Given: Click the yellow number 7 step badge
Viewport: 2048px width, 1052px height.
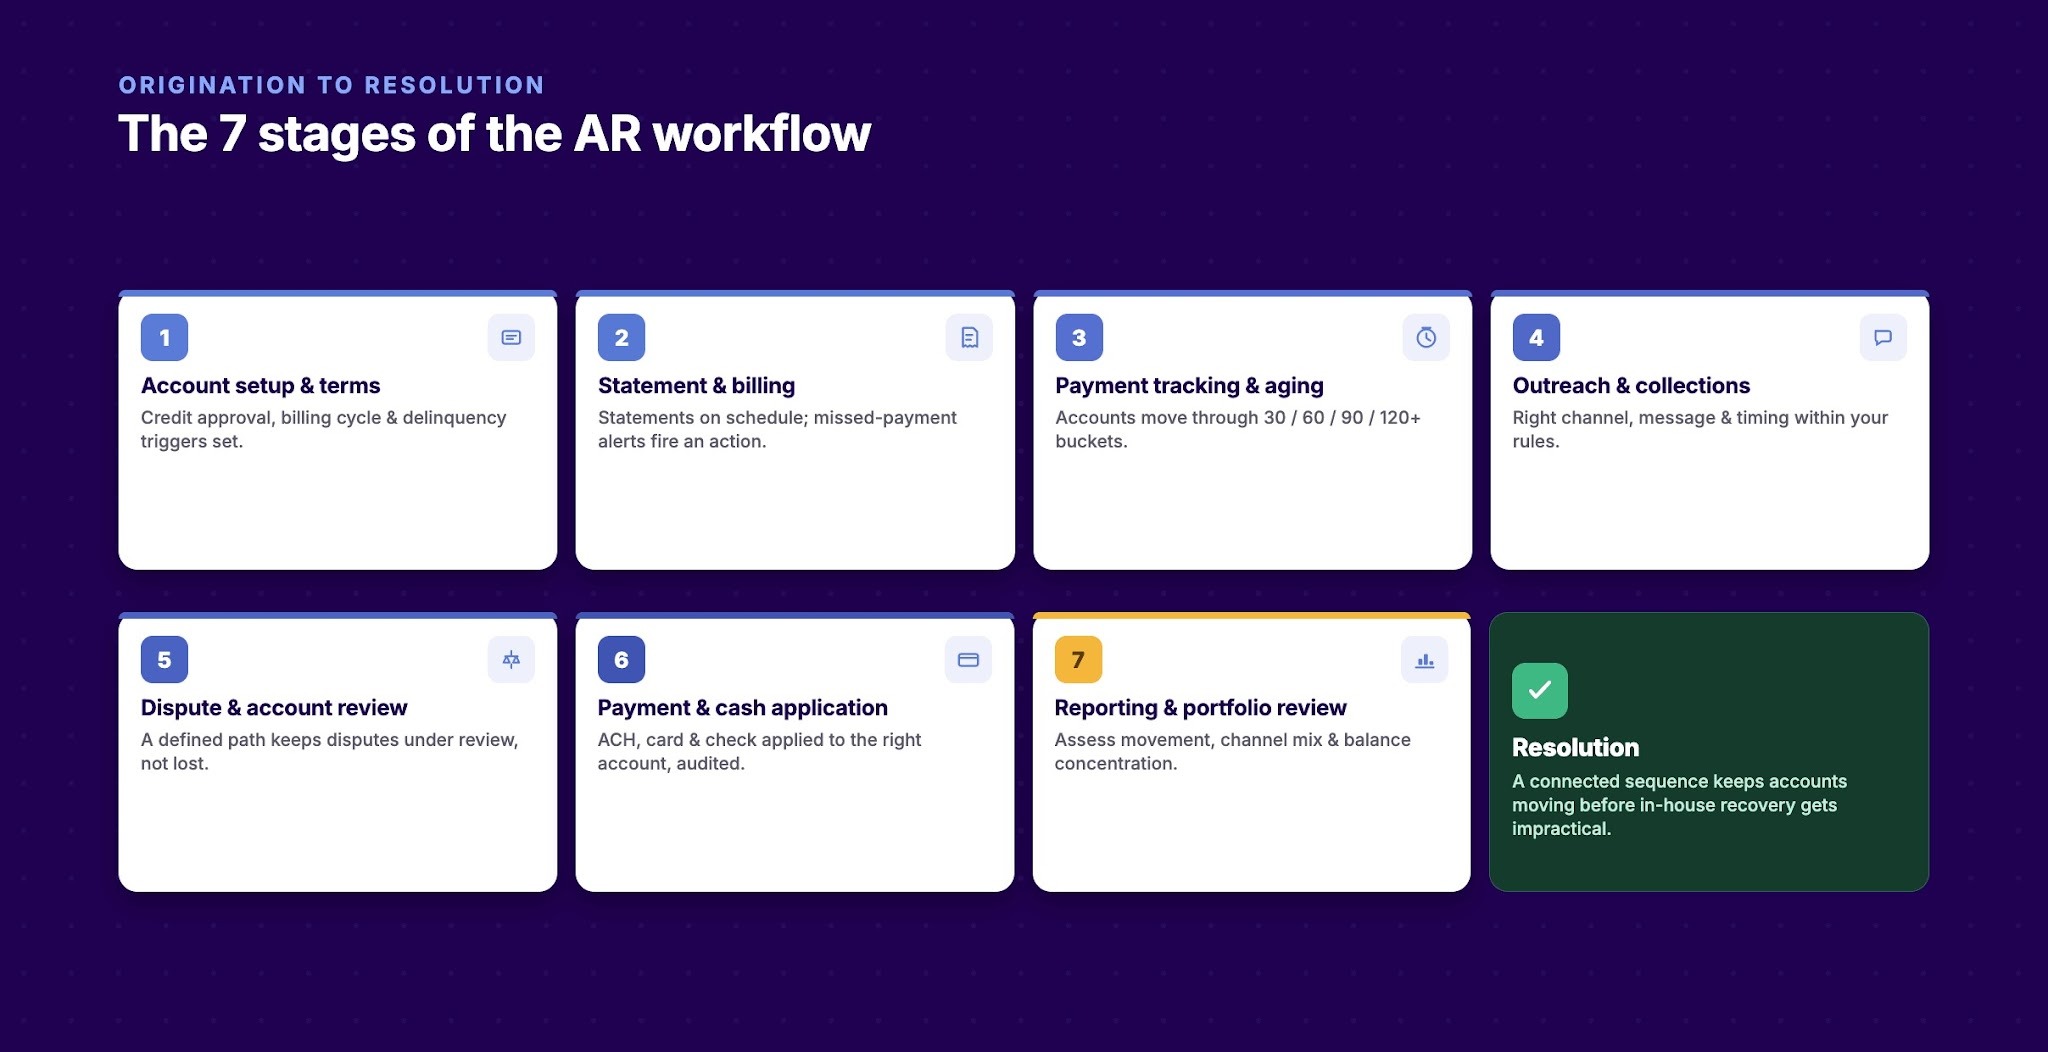Looking at the screenshot, I should (x=1078, y=660).
